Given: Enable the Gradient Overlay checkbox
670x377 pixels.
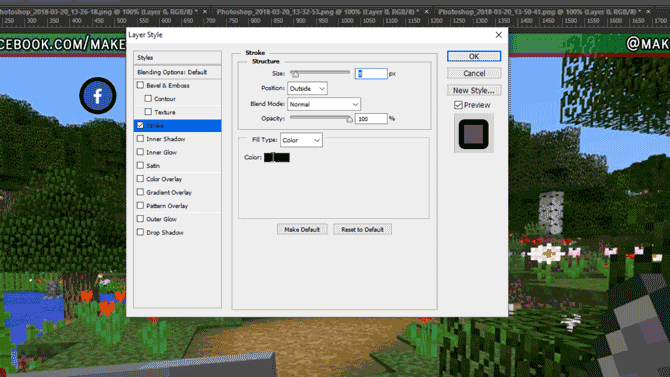Looking at the screenshot, I should 140,192.
